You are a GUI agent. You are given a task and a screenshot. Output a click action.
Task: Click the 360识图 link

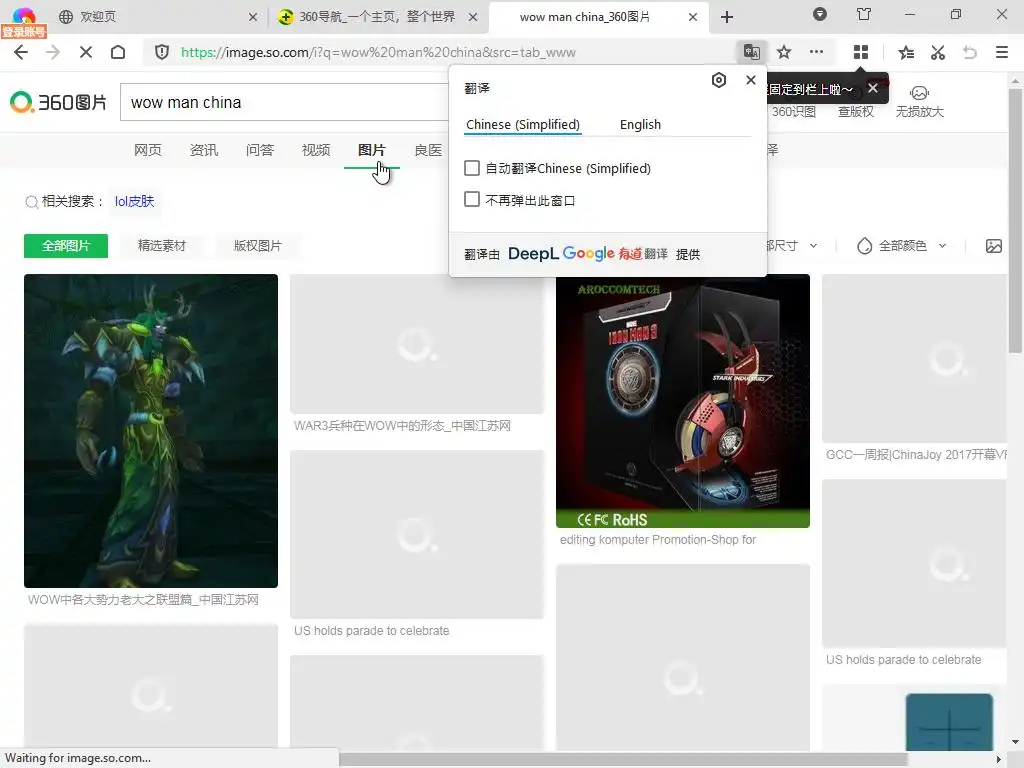[x=793, y=112]
